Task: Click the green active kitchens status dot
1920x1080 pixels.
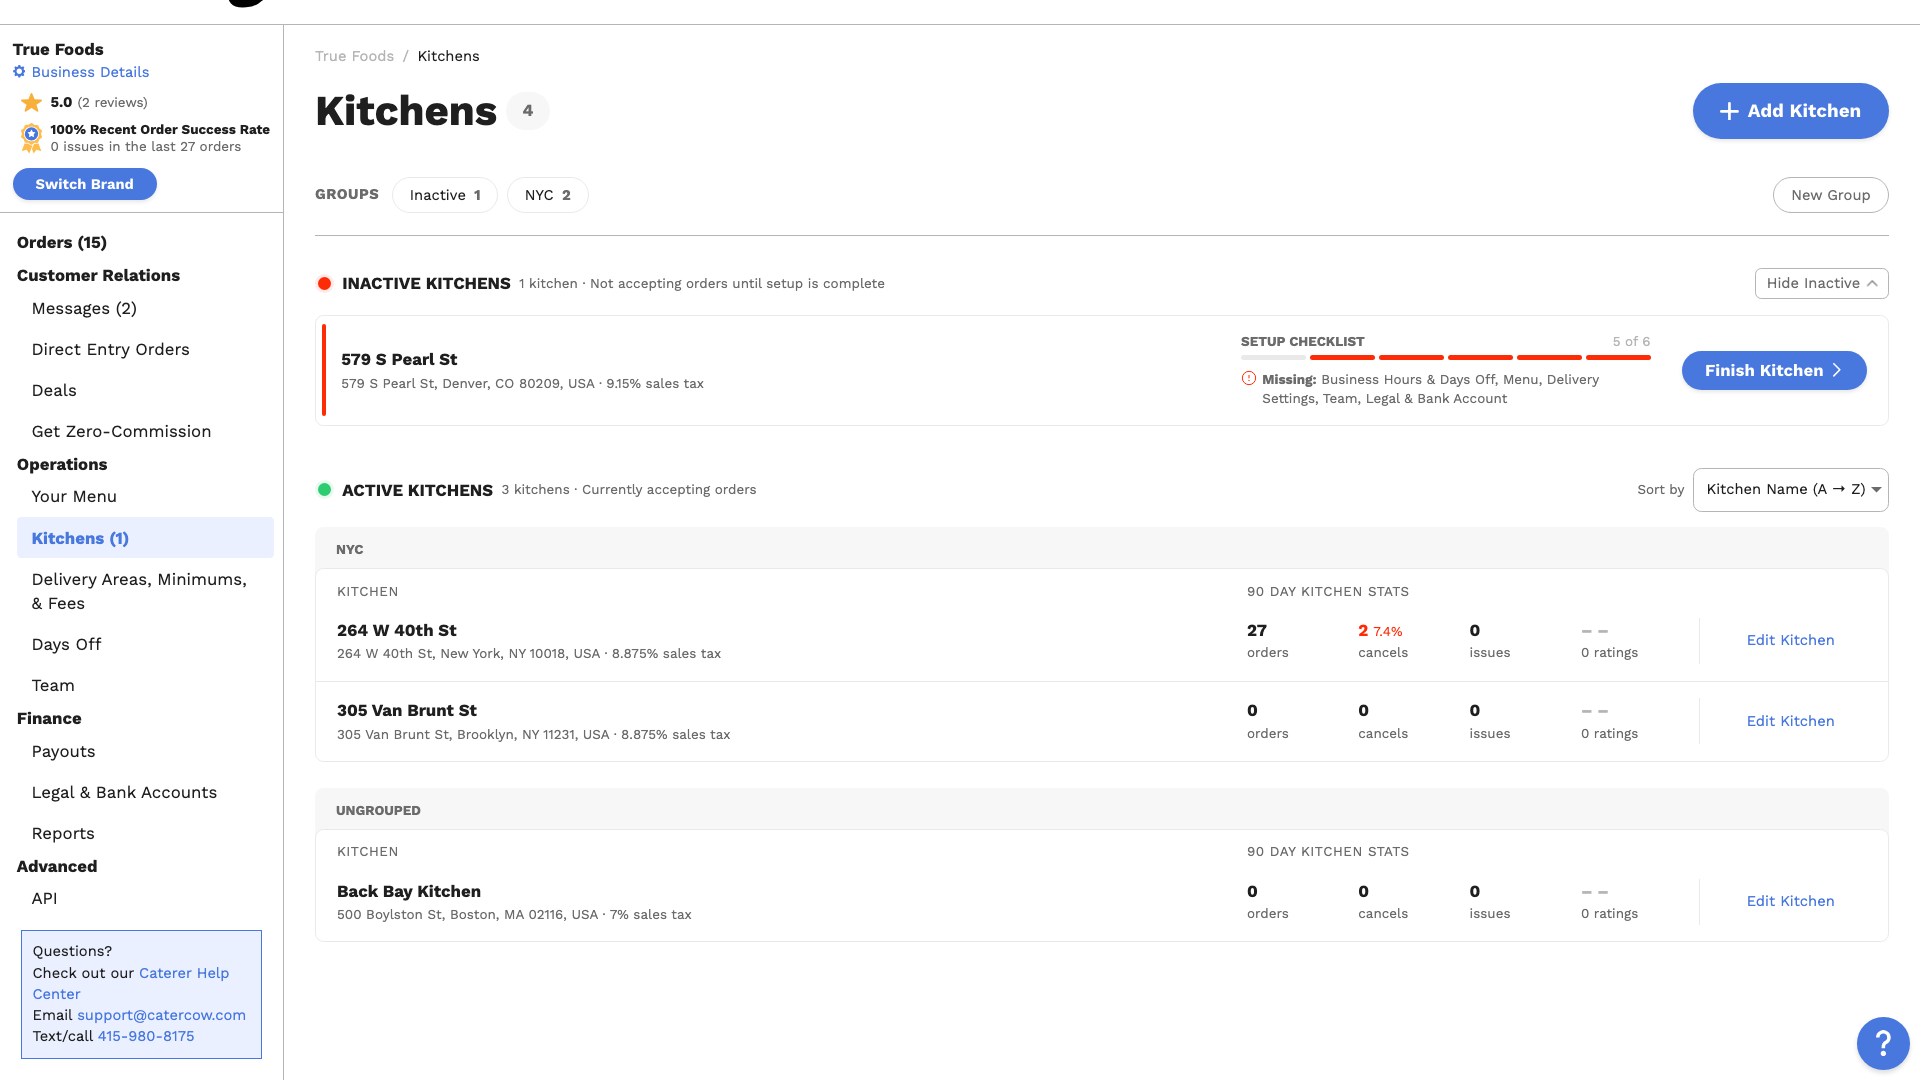Action: (x=324, y=490)
